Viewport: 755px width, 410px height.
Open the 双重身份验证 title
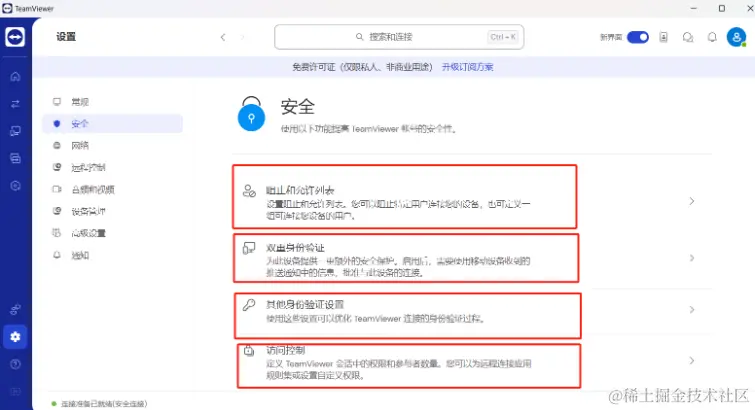click(x=295, y=248)
